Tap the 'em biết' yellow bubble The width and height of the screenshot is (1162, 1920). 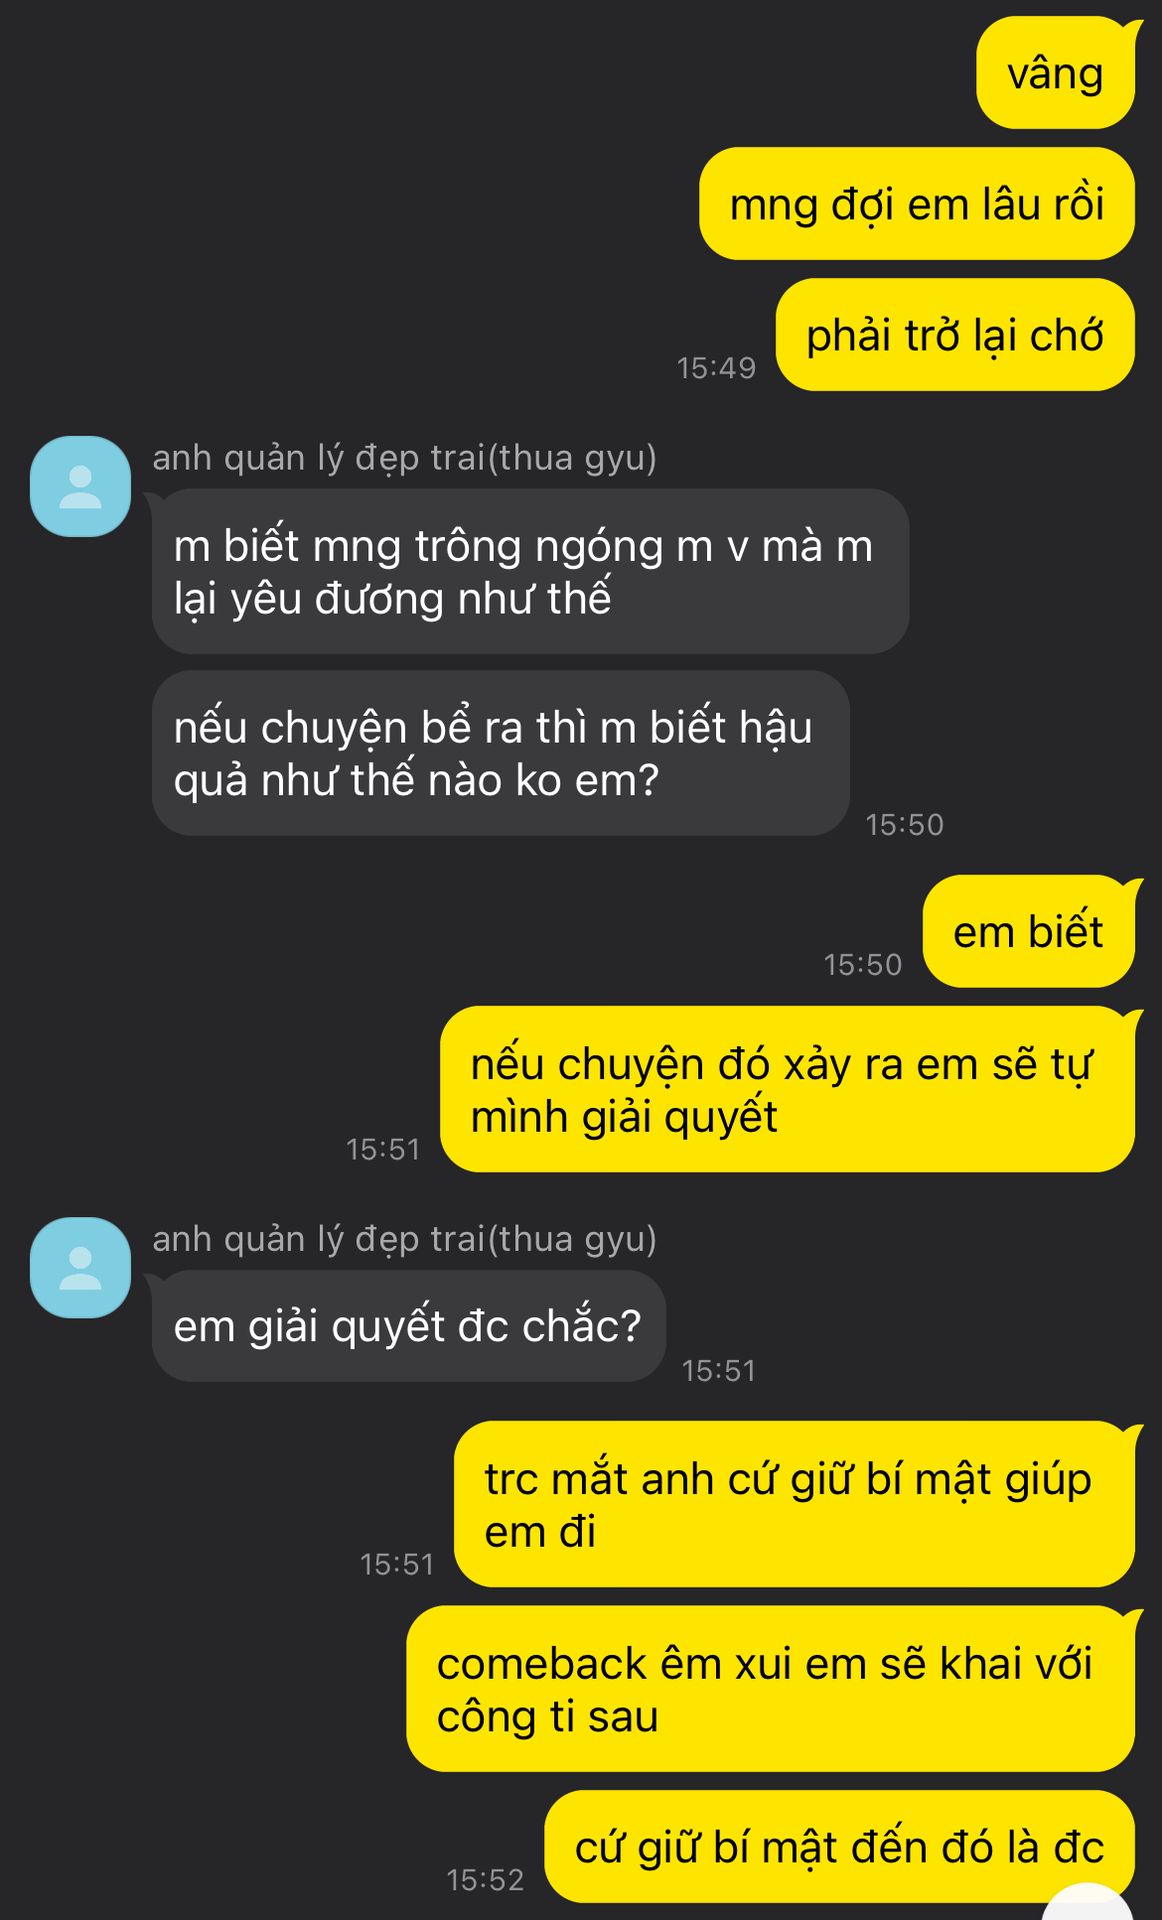click(1029, 932)
